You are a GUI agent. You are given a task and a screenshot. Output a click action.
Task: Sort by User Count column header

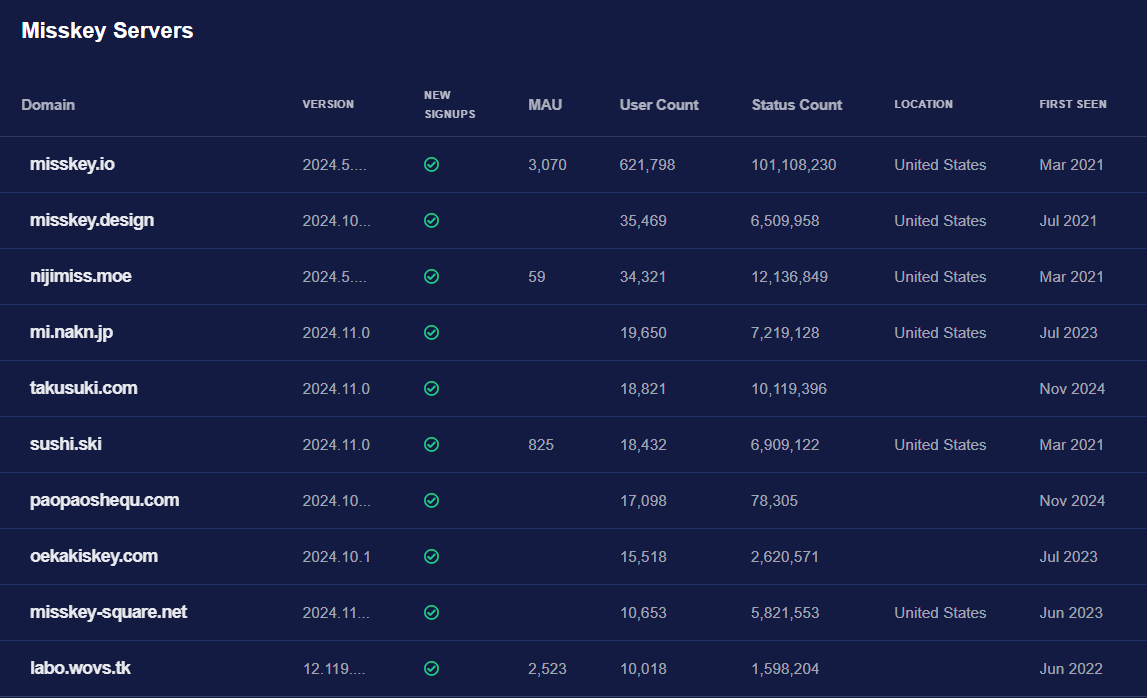(659, 105)
